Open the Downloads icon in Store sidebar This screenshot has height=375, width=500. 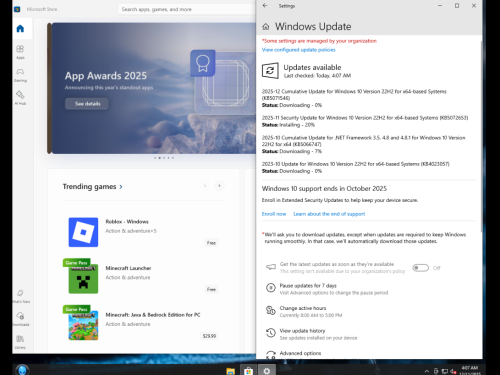(20, 318)
